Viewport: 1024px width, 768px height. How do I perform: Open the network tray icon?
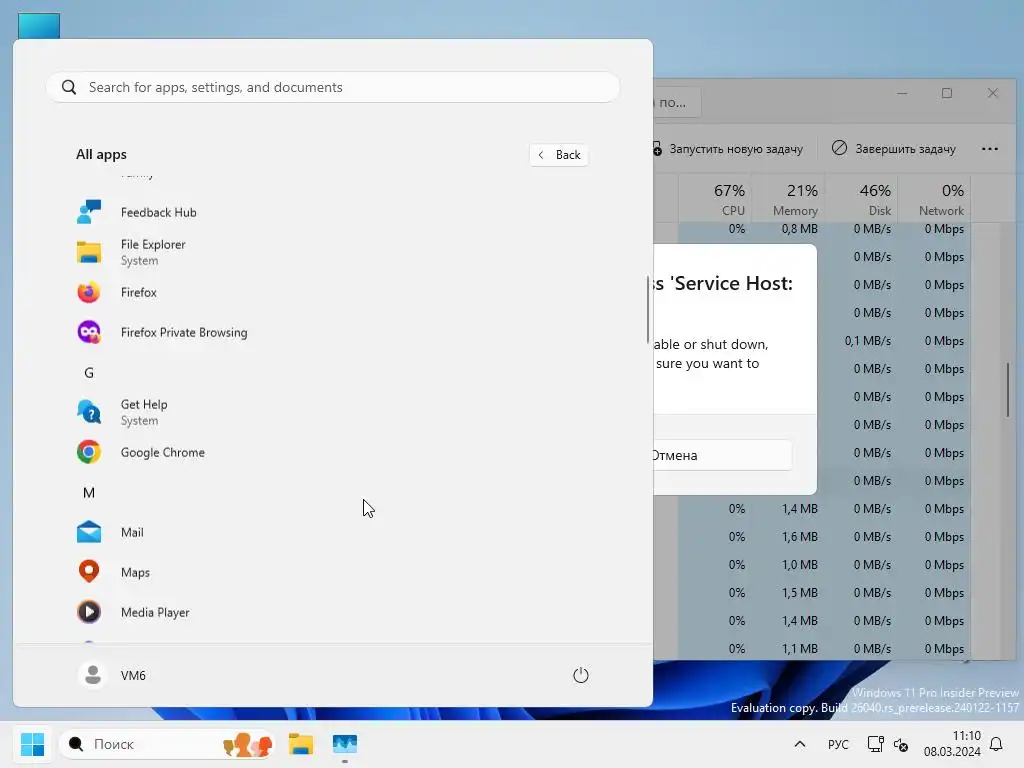pos(875,744)
